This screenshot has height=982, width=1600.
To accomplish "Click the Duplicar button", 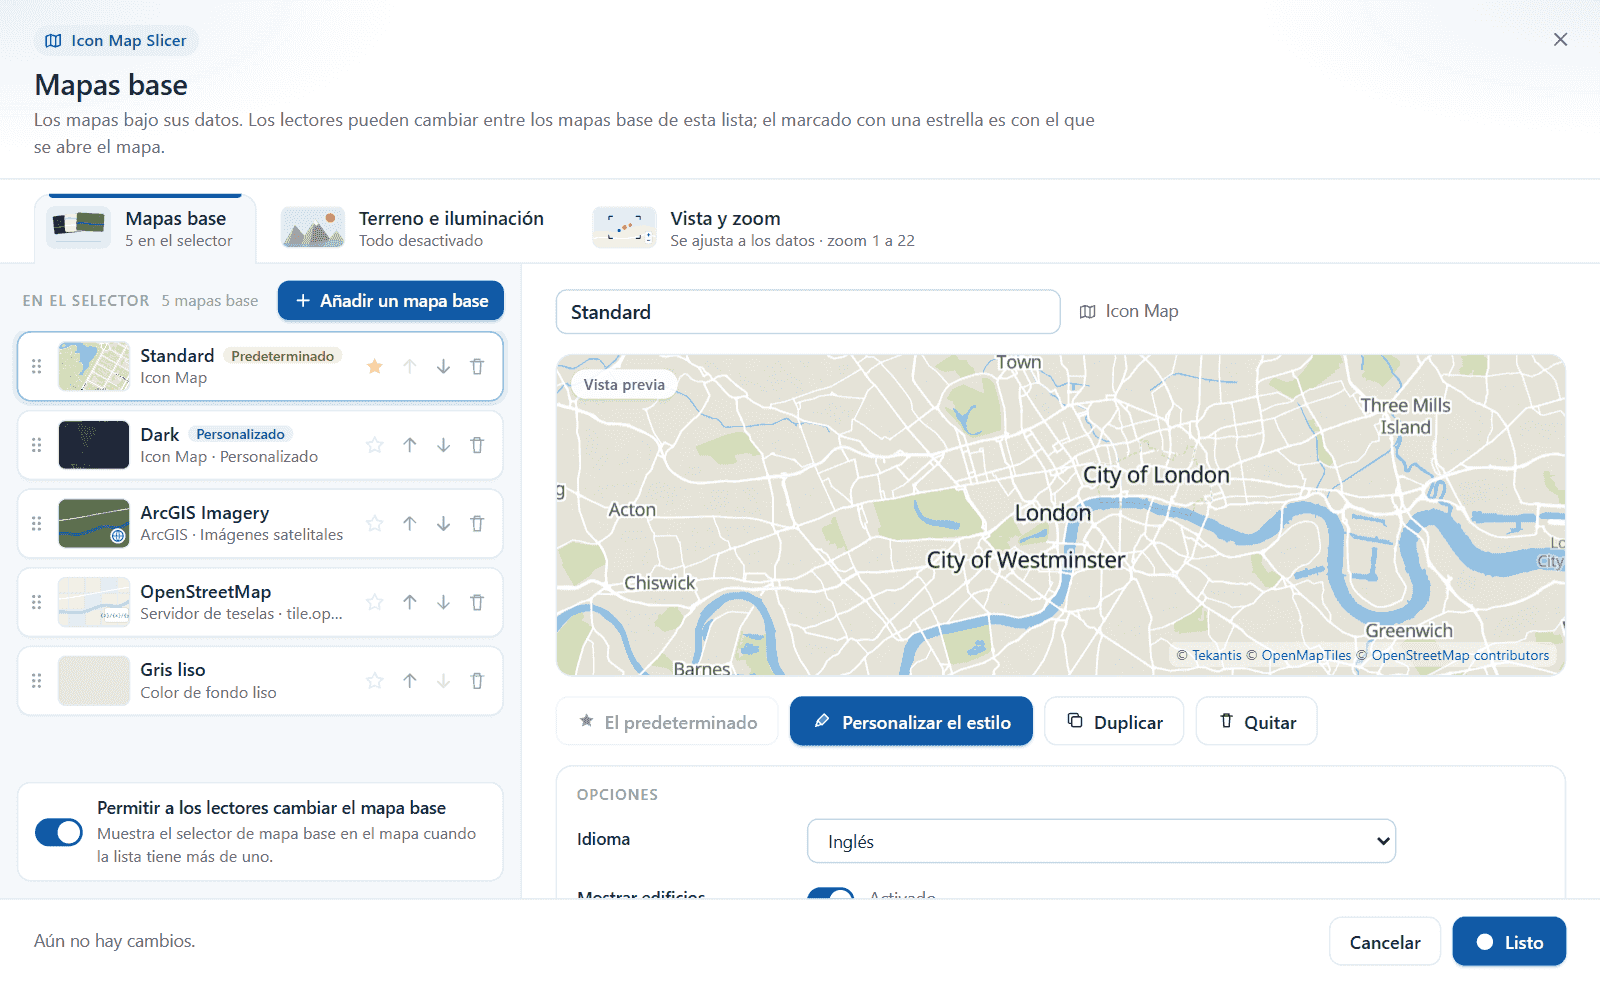I will pyautogui.click(x=1114, y=721).
